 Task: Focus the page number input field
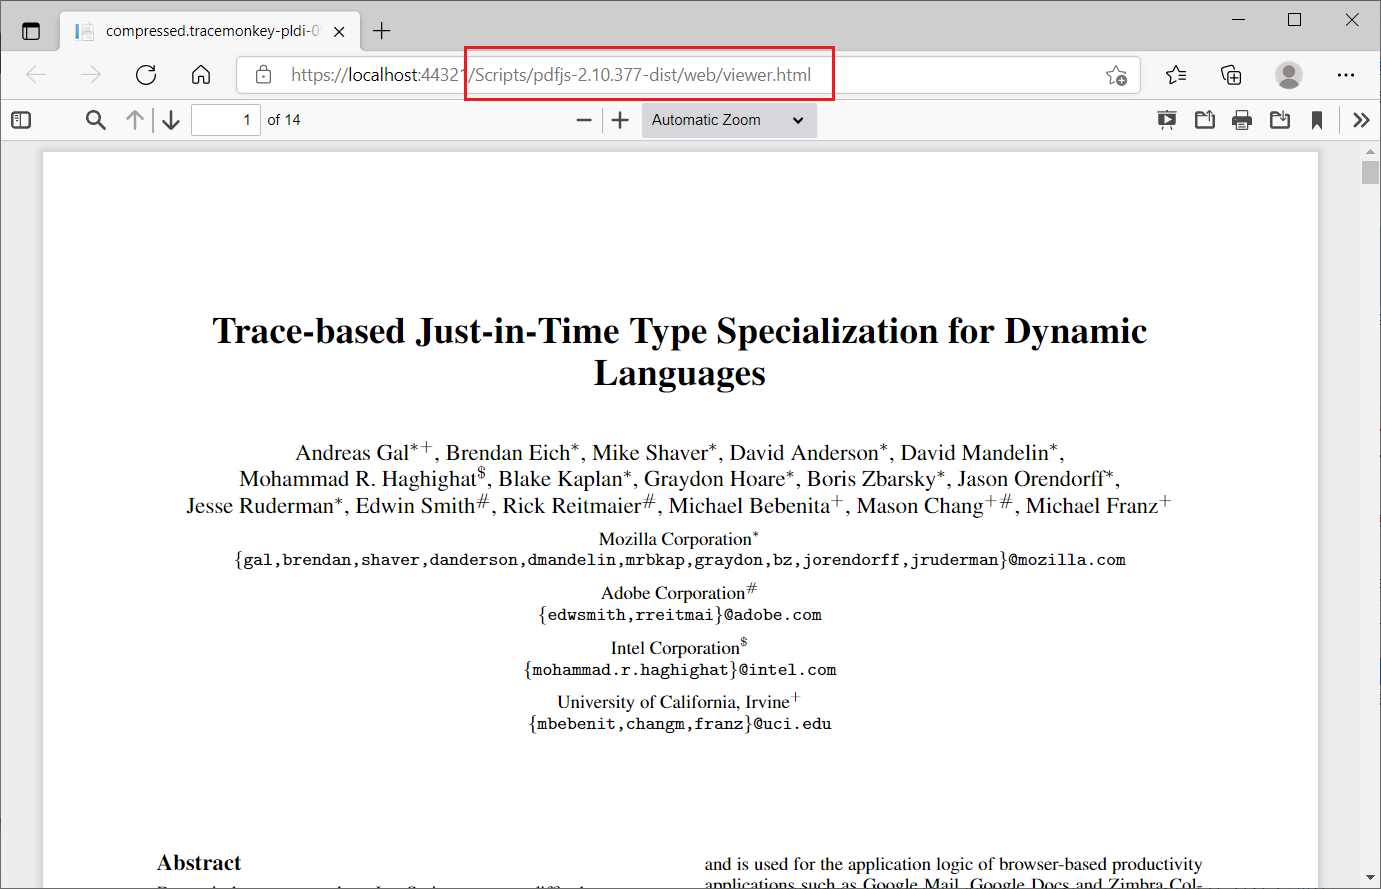[x=225, y=119]
